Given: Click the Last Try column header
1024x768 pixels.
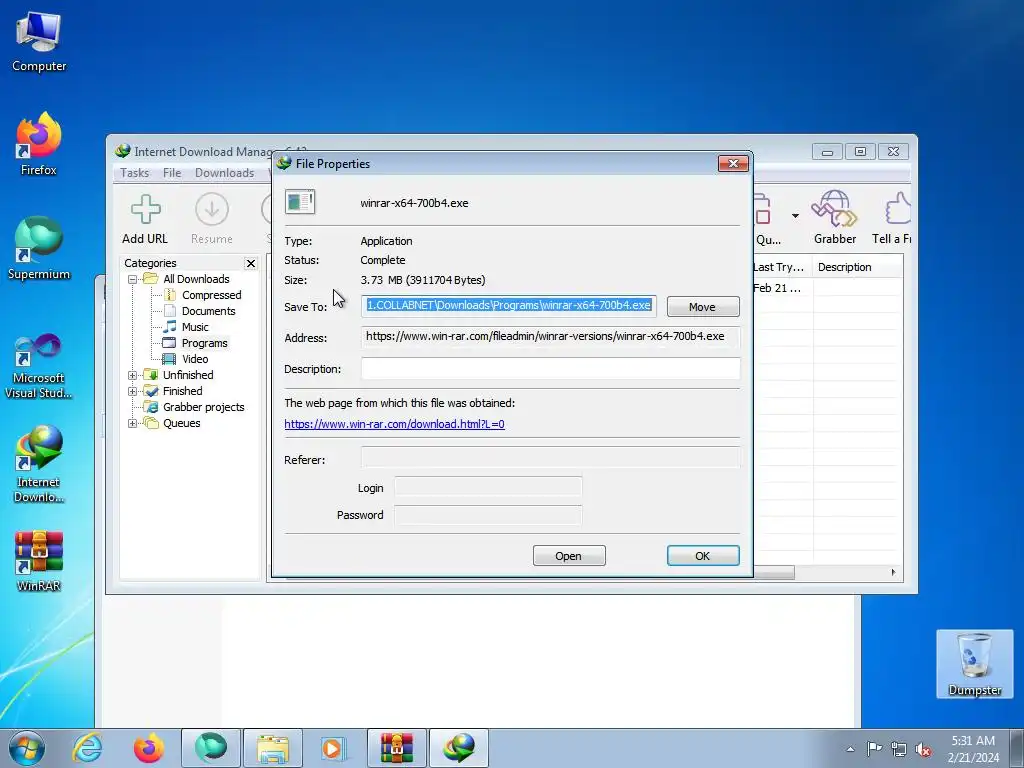Looking at the screenshot, I should point(782,267).
